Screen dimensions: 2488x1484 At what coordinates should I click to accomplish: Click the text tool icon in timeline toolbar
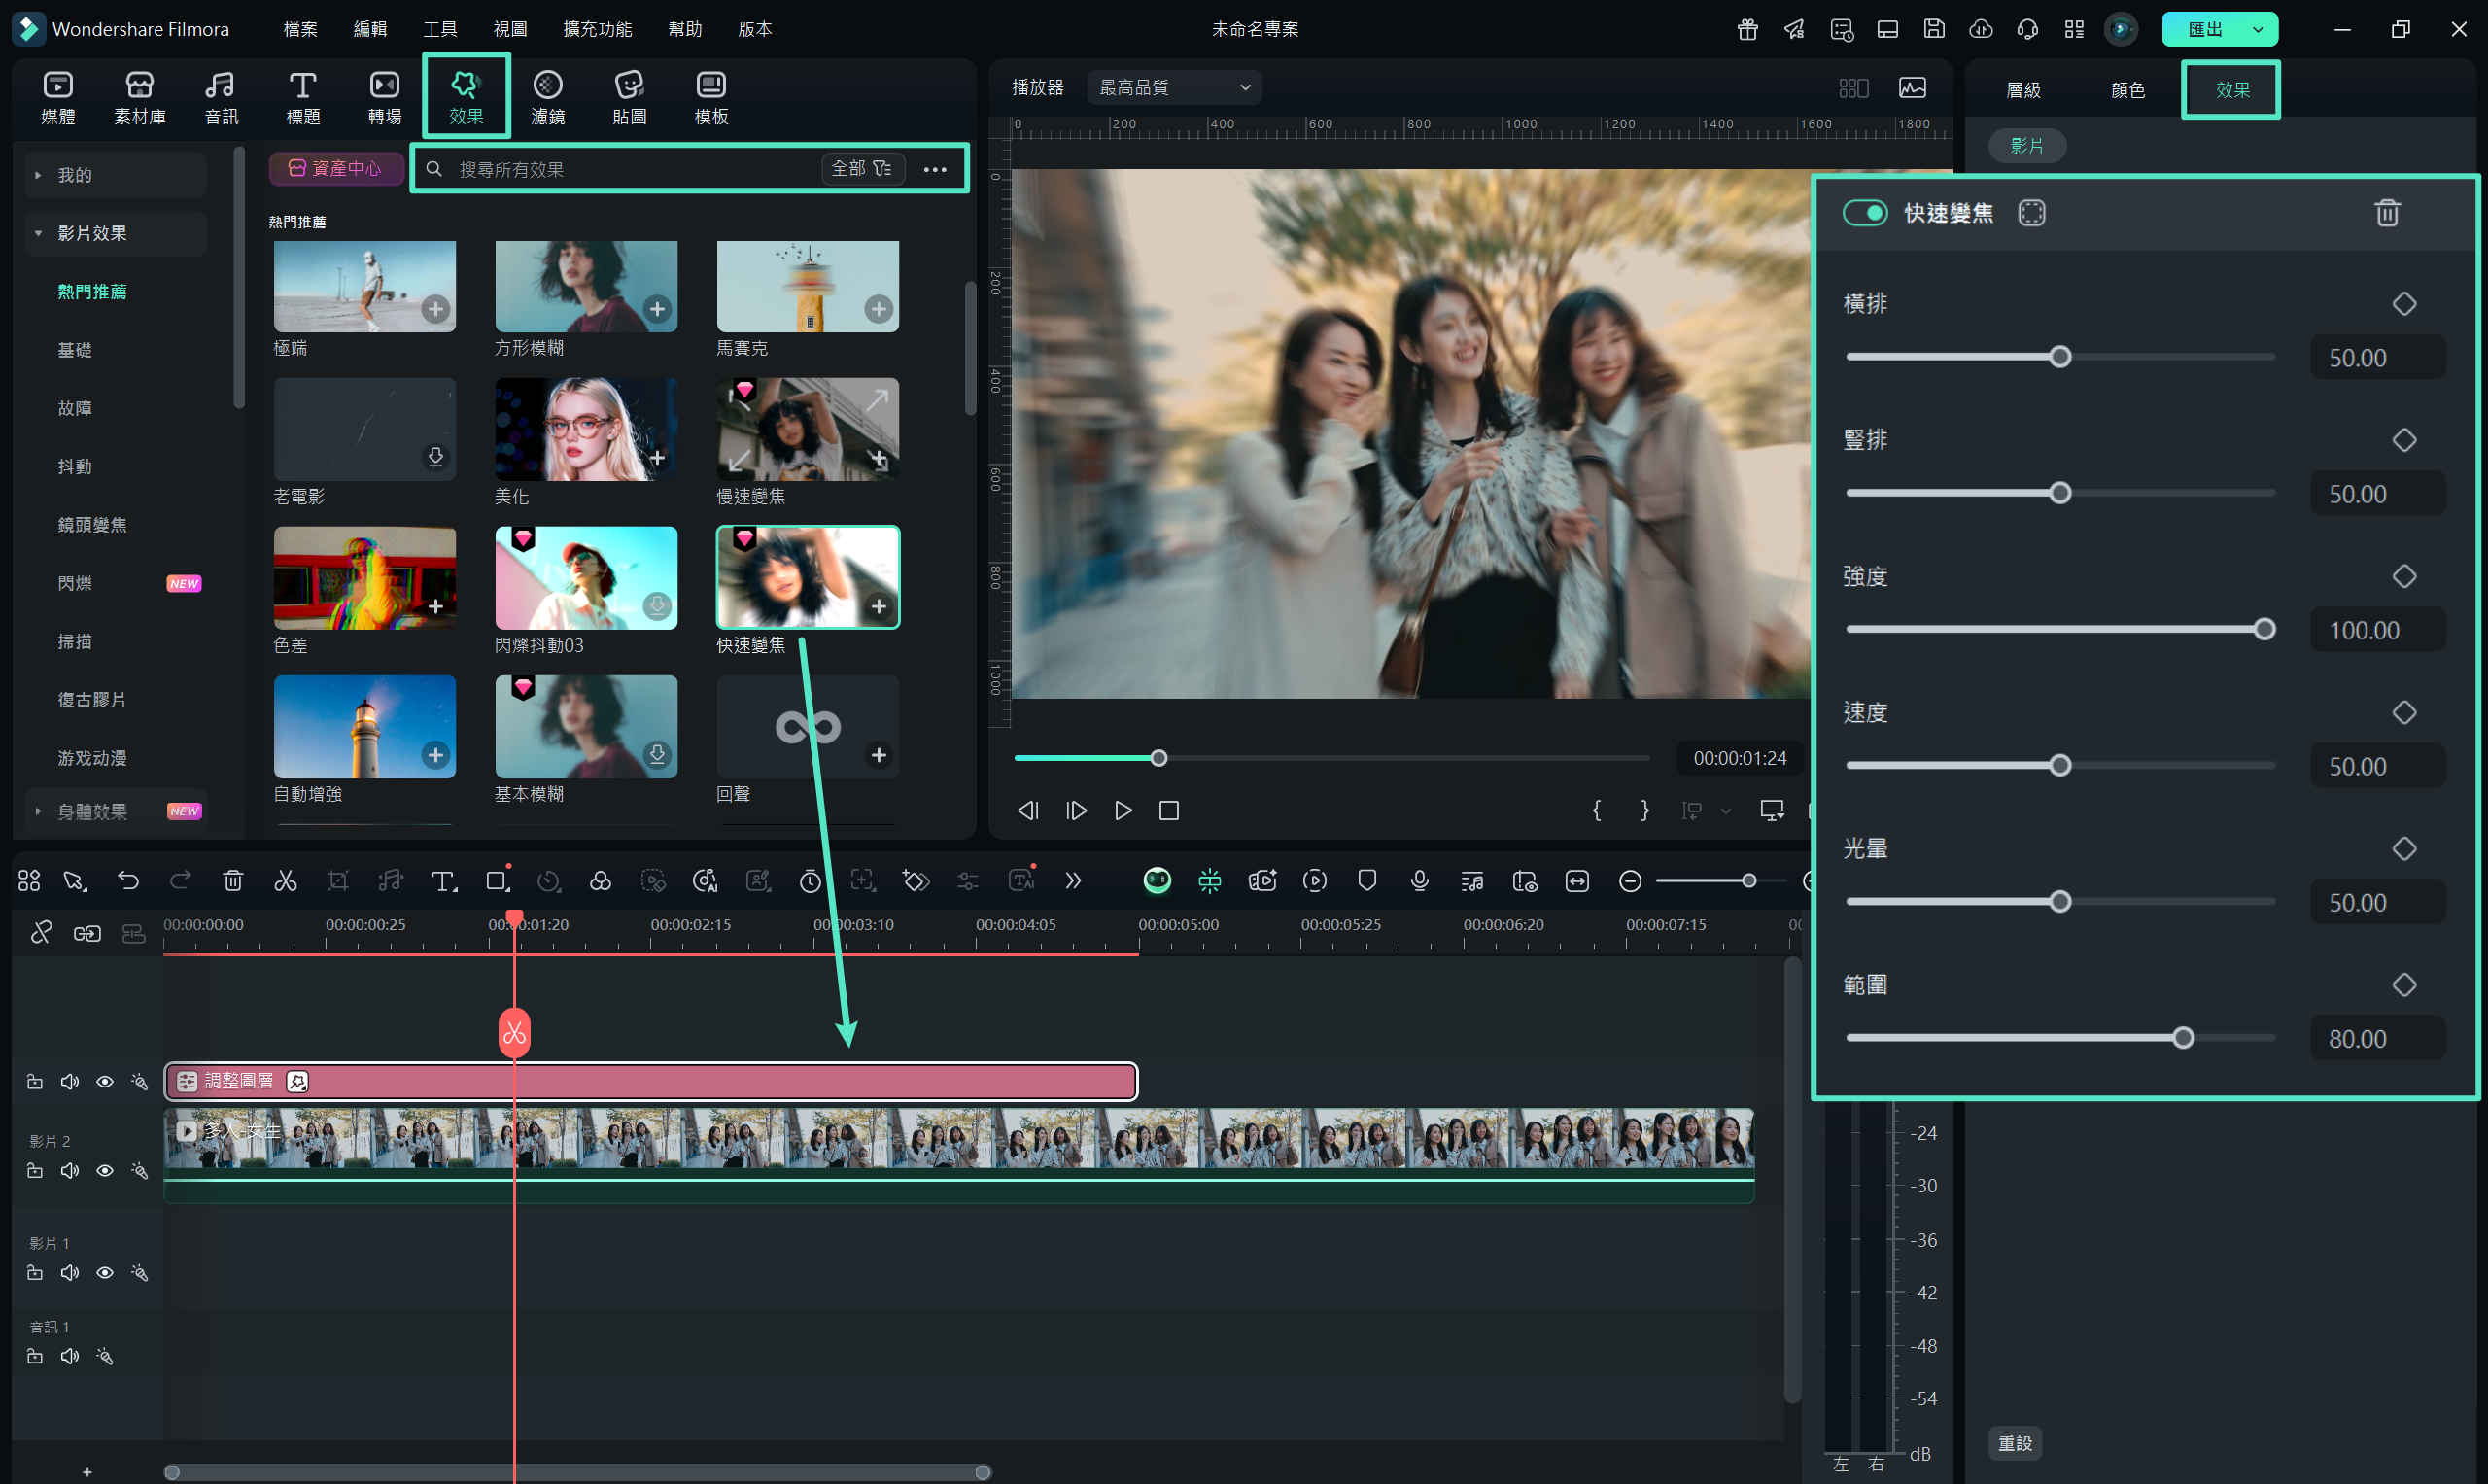coord(443,880)
